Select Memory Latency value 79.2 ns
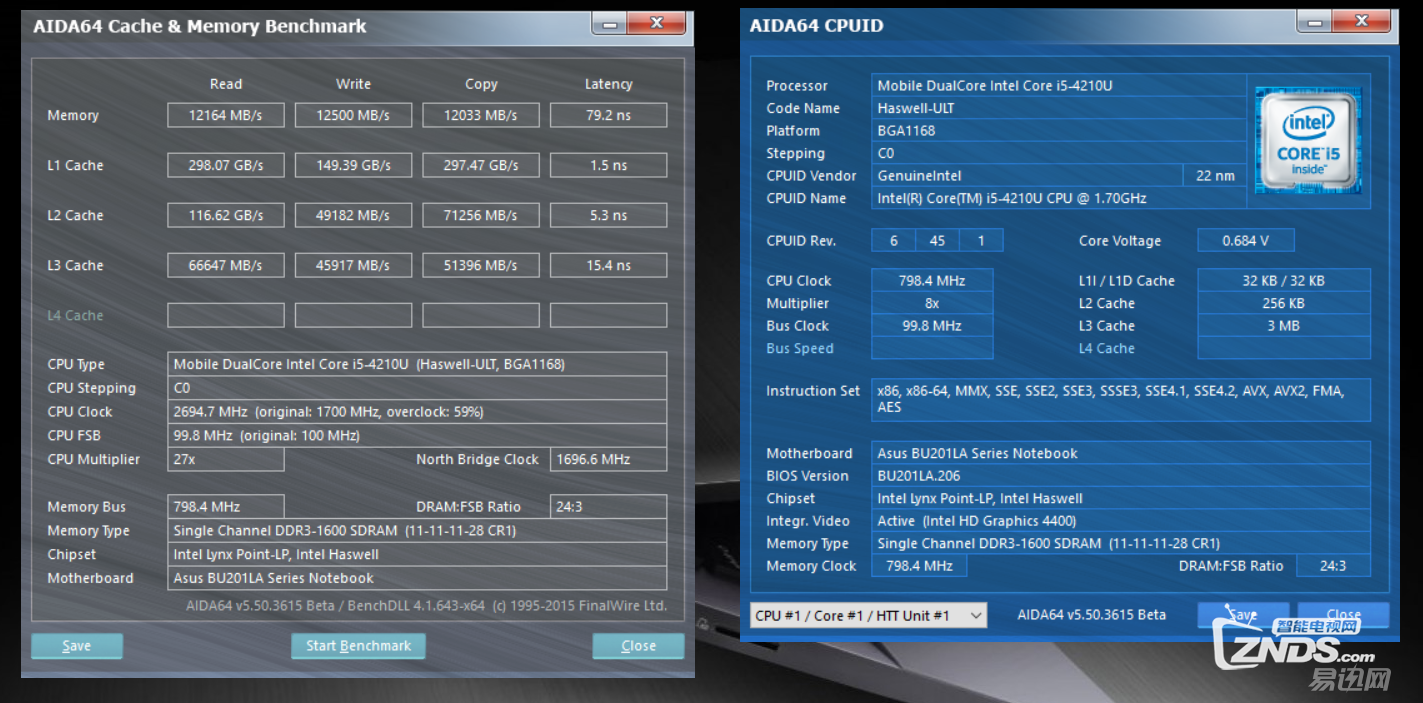The image size is (1423, 703). coord(608,115)
